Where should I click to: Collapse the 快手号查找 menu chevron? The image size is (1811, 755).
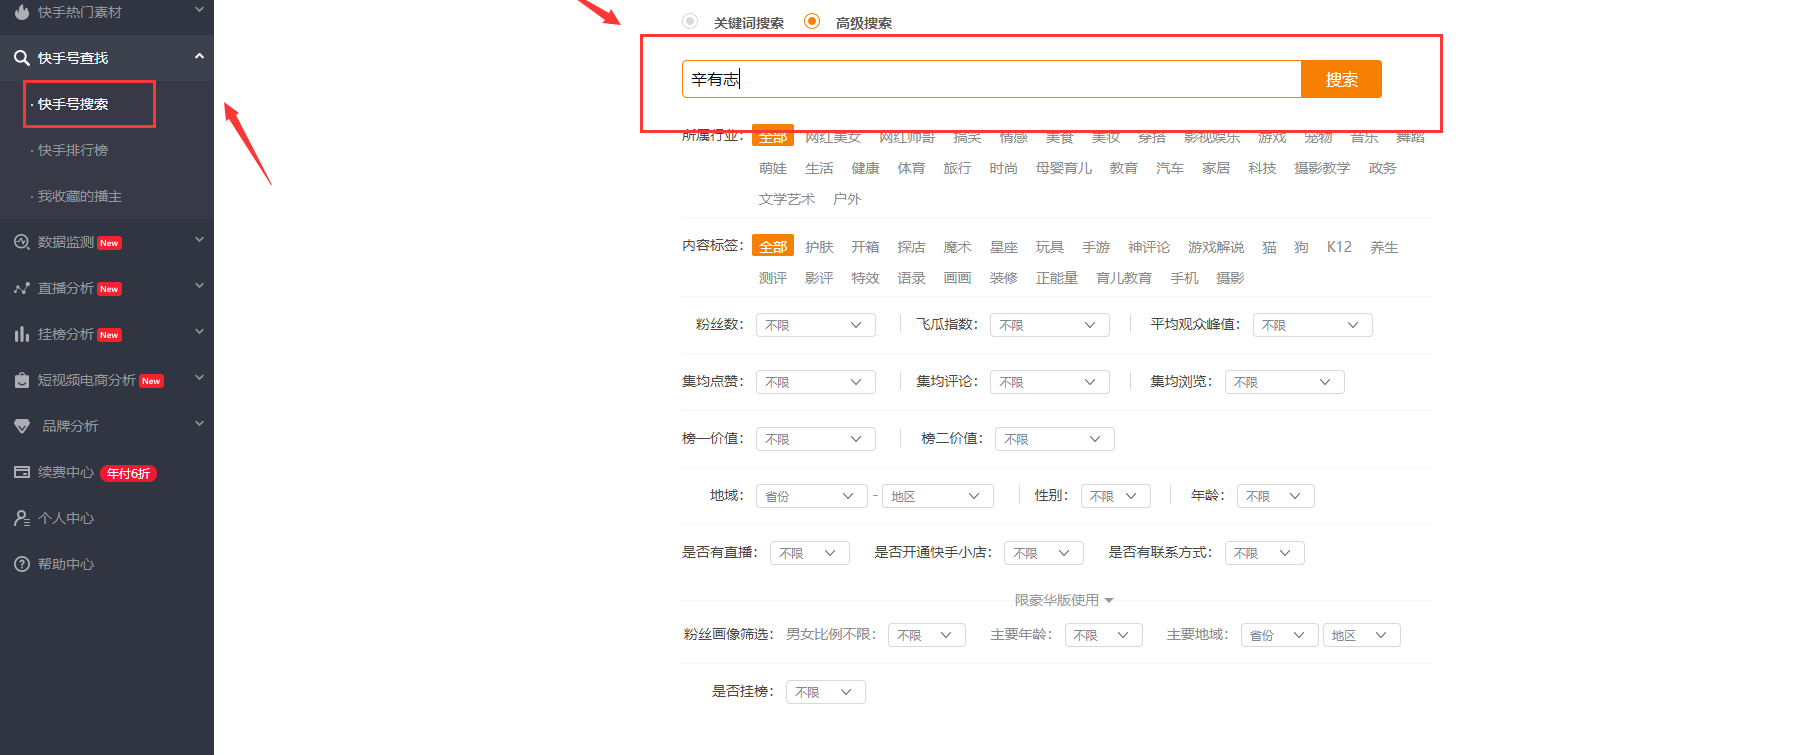pos(199,57)
